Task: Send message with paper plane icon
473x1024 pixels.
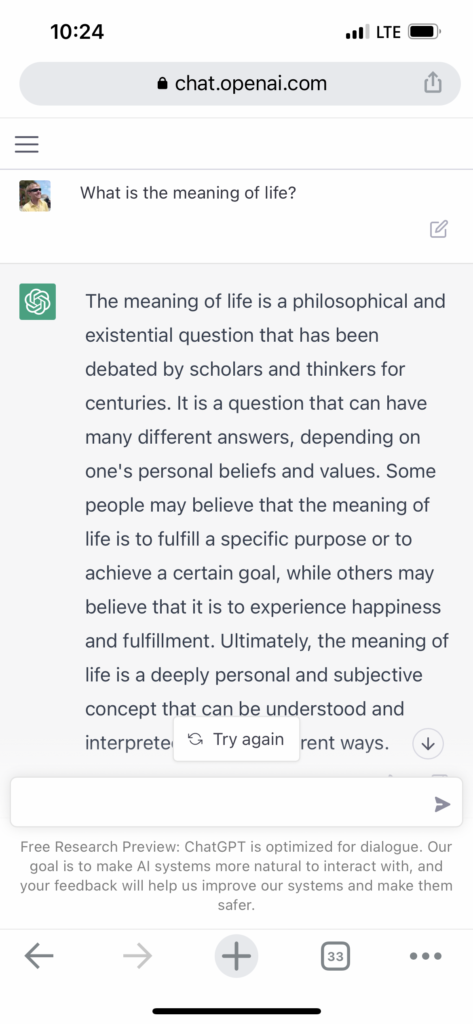Action: click(442, 804)
